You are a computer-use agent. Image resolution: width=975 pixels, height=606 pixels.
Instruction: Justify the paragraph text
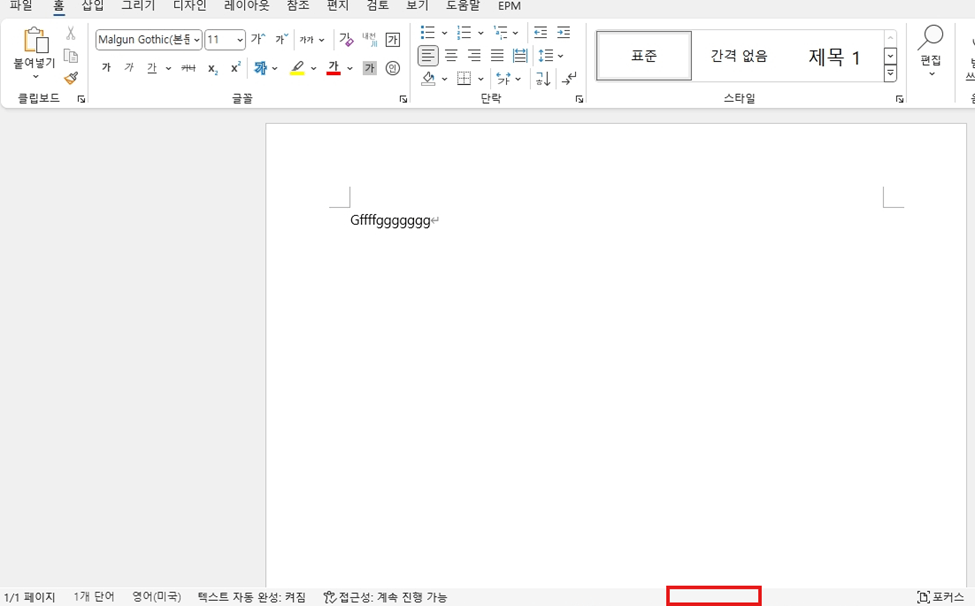coord(497,56)
